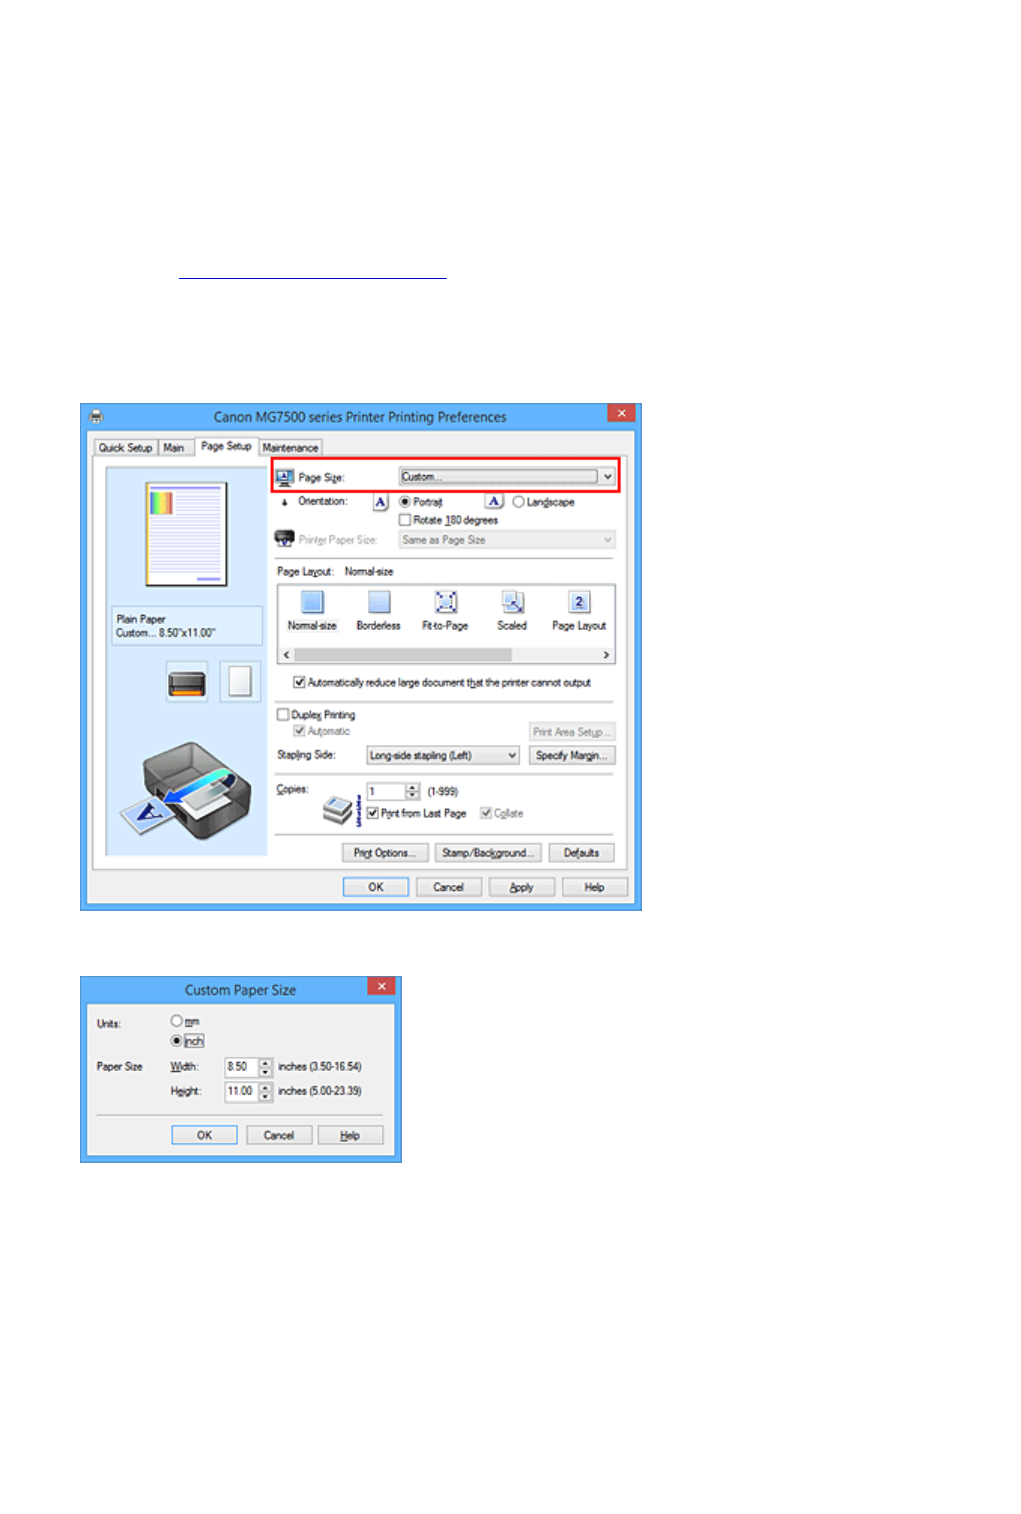Image resolution: width=1021 pixels, height=1514 pixels.
Task: Switch to the Maintenance tab
Action: 290,448
